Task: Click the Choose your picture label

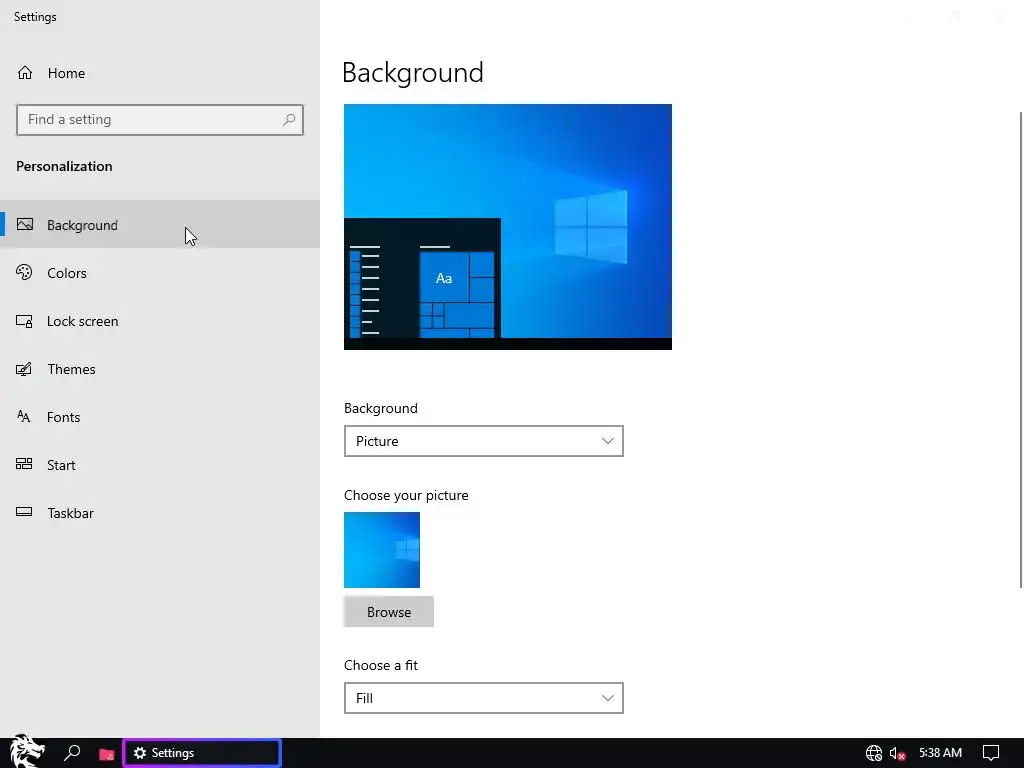Action: [406, 495]
